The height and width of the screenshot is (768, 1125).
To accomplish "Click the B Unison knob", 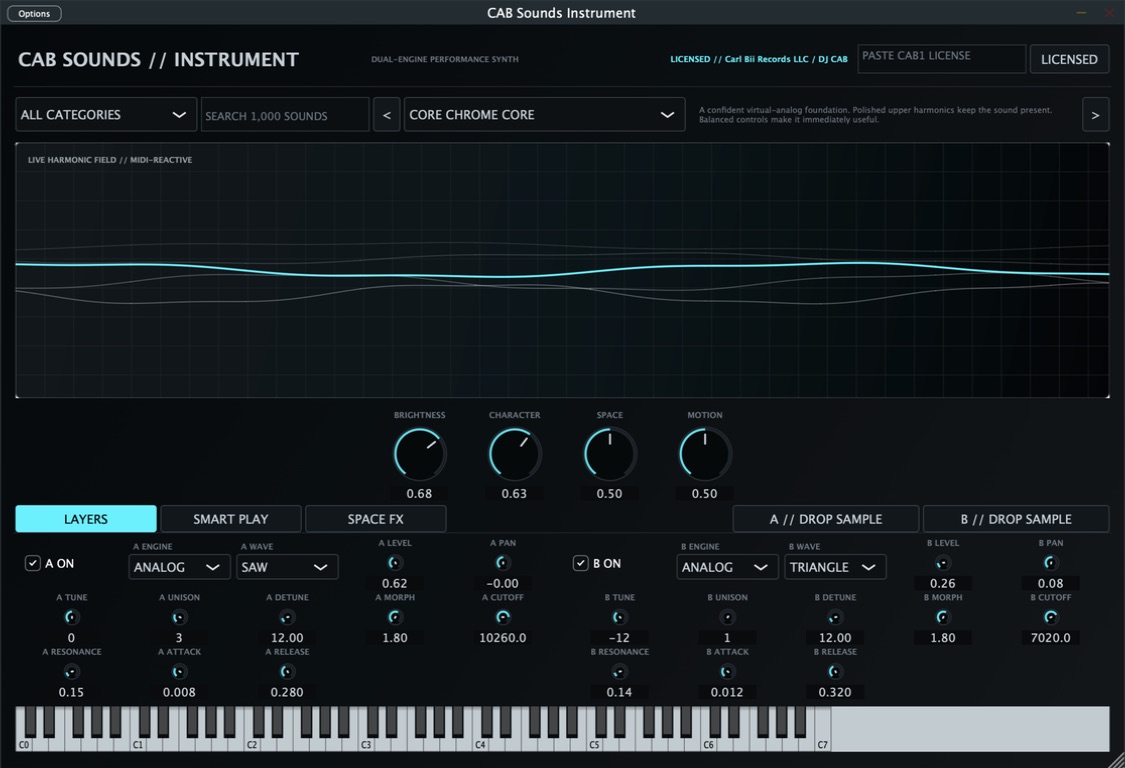I will click(x=727, y=617).
